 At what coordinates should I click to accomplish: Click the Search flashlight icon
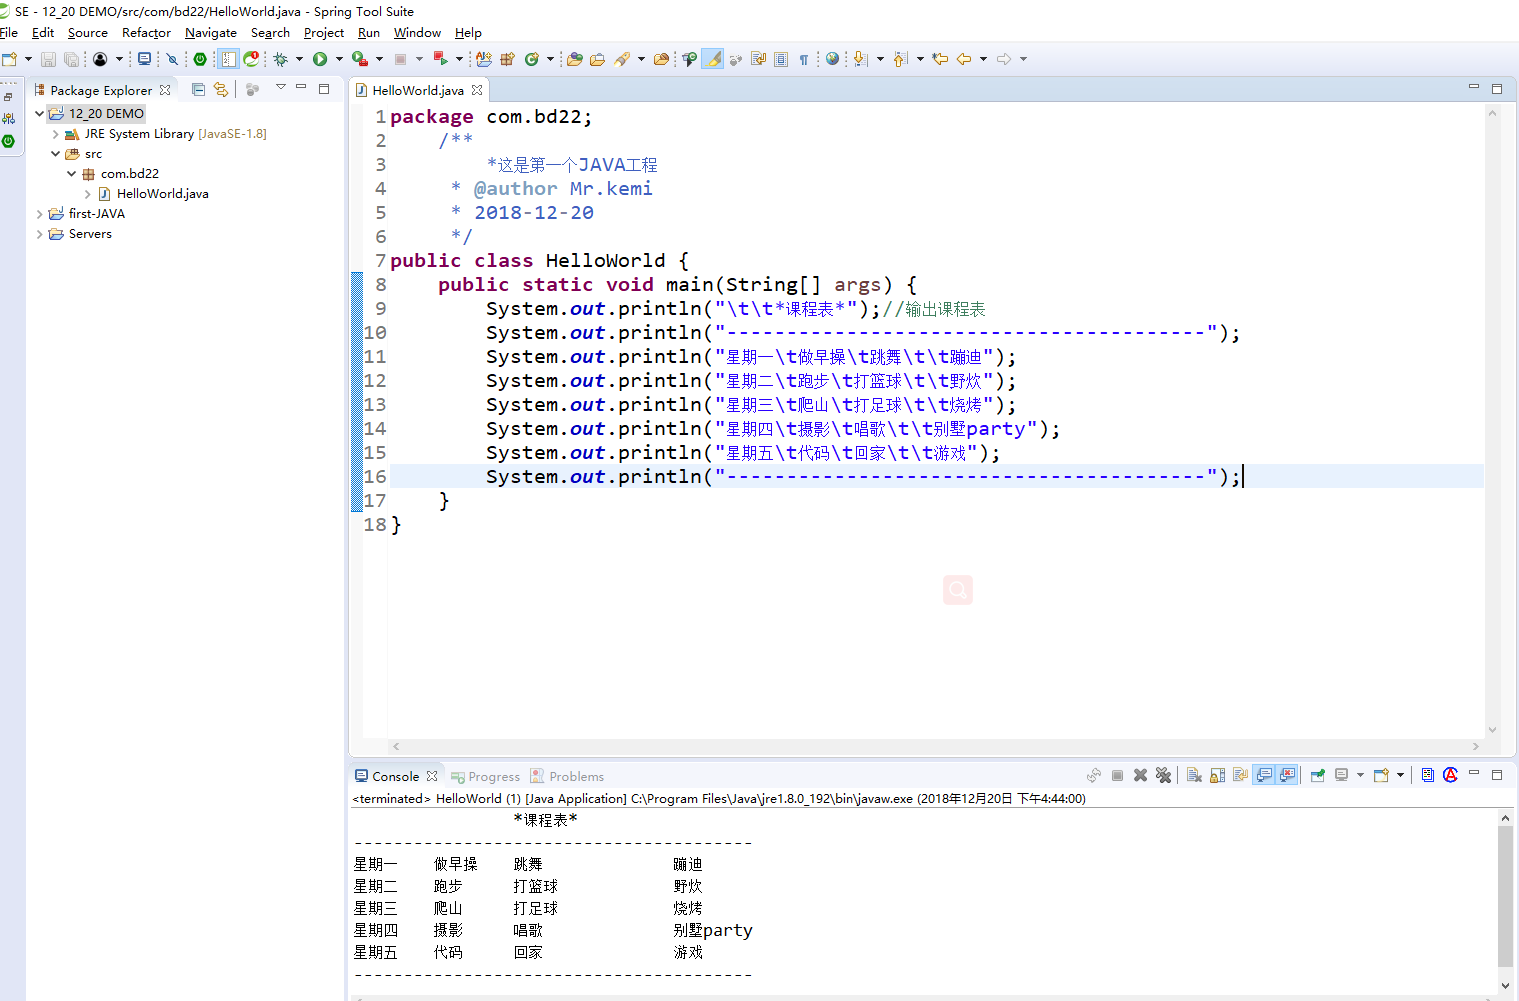(x=622, y=59)
